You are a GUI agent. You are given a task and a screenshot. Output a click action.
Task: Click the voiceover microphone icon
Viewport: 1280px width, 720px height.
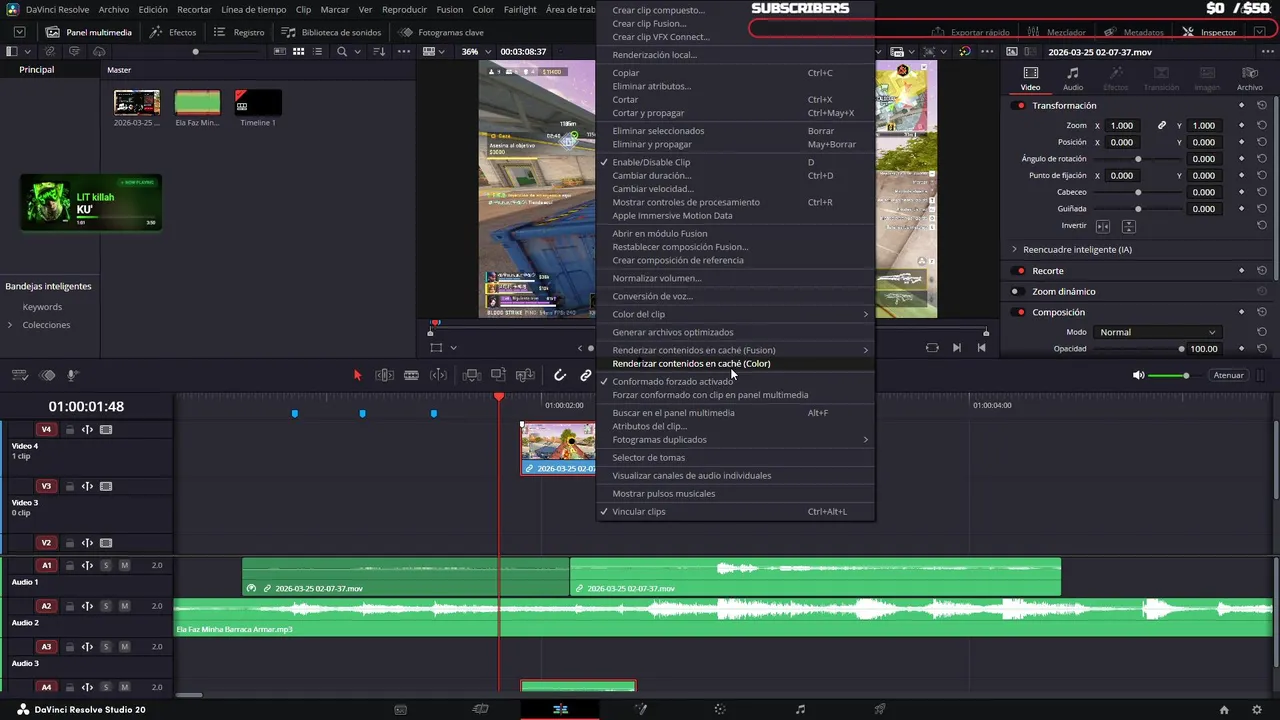tap(73, 375)
